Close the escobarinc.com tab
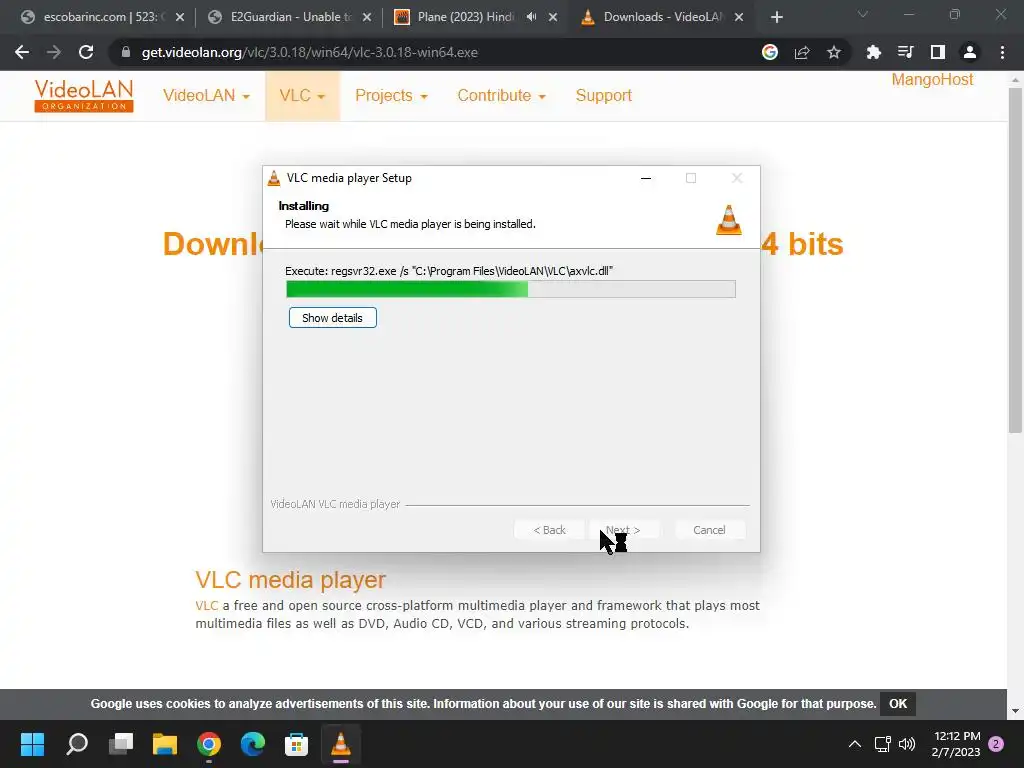This screenshot has width=1024, height=768. 180,17
